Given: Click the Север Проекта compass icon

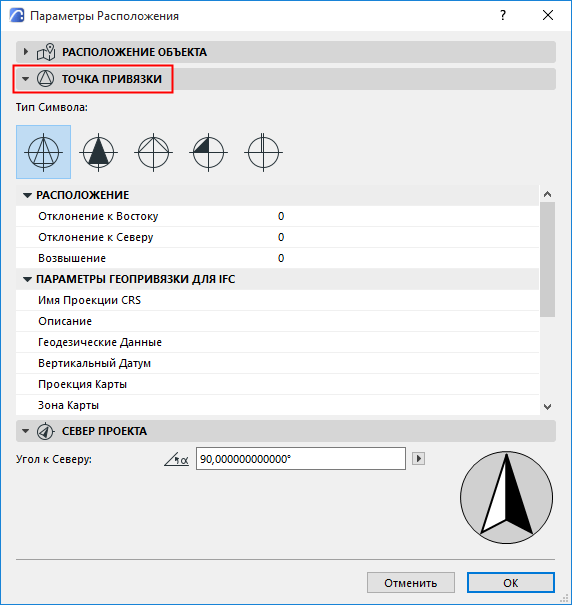Looking at the screenshot, I should pyautogui.click(x=46, y=431).
